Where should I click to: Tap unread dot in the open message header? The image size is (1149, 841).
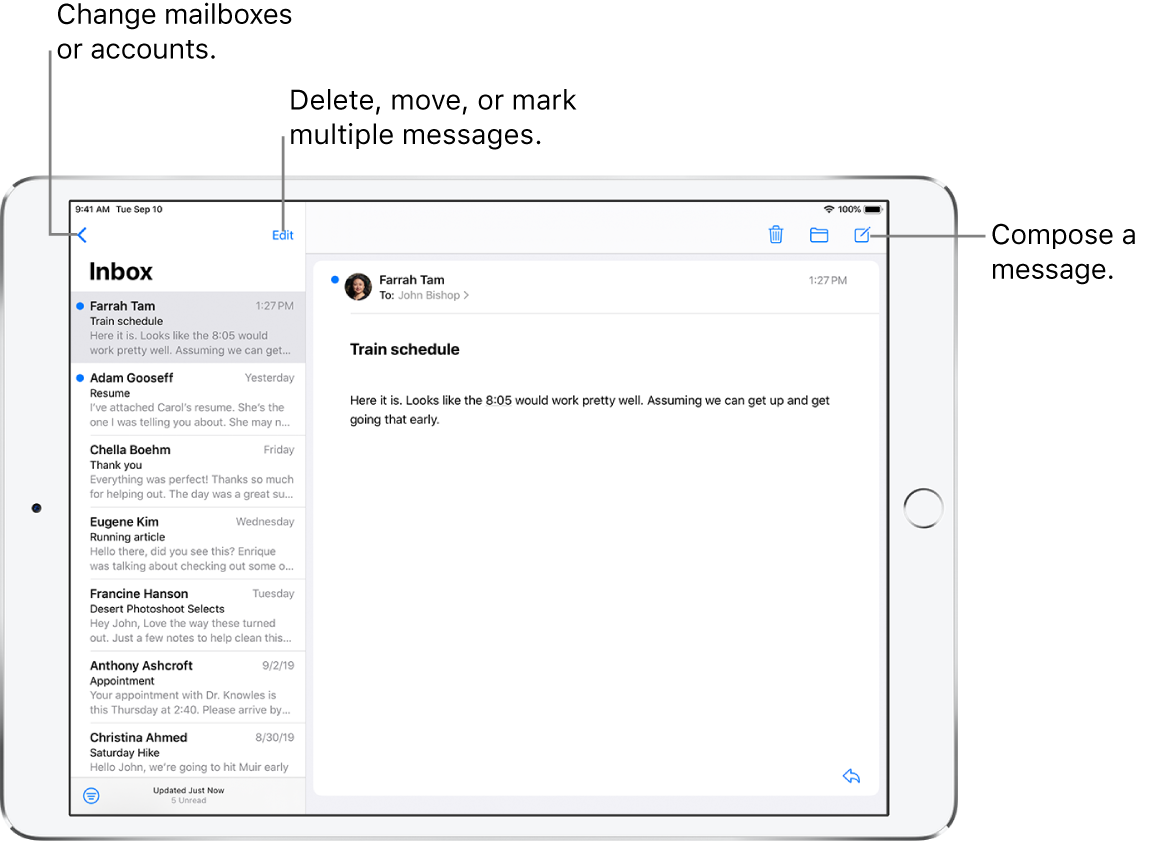(x=335, y=279)
